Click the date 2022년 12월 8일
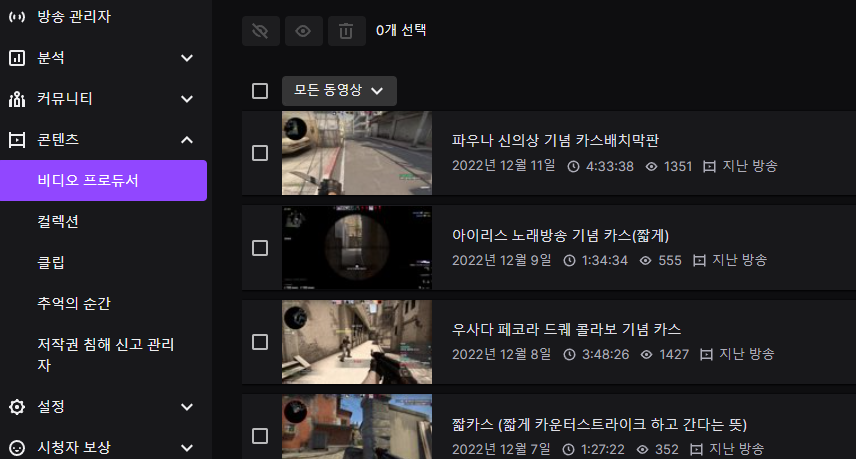The width and height of the screenshot is (856, 459). (x=501, y=354)
